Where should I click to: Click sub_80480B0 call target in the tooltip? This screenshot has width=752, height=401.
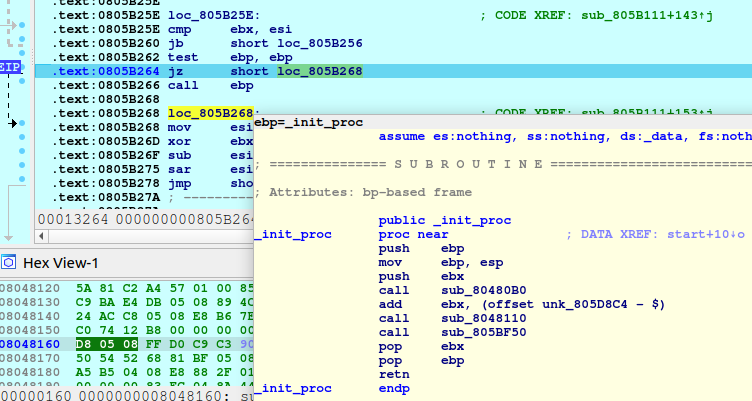pyautogui.click(x=483, y=291)
